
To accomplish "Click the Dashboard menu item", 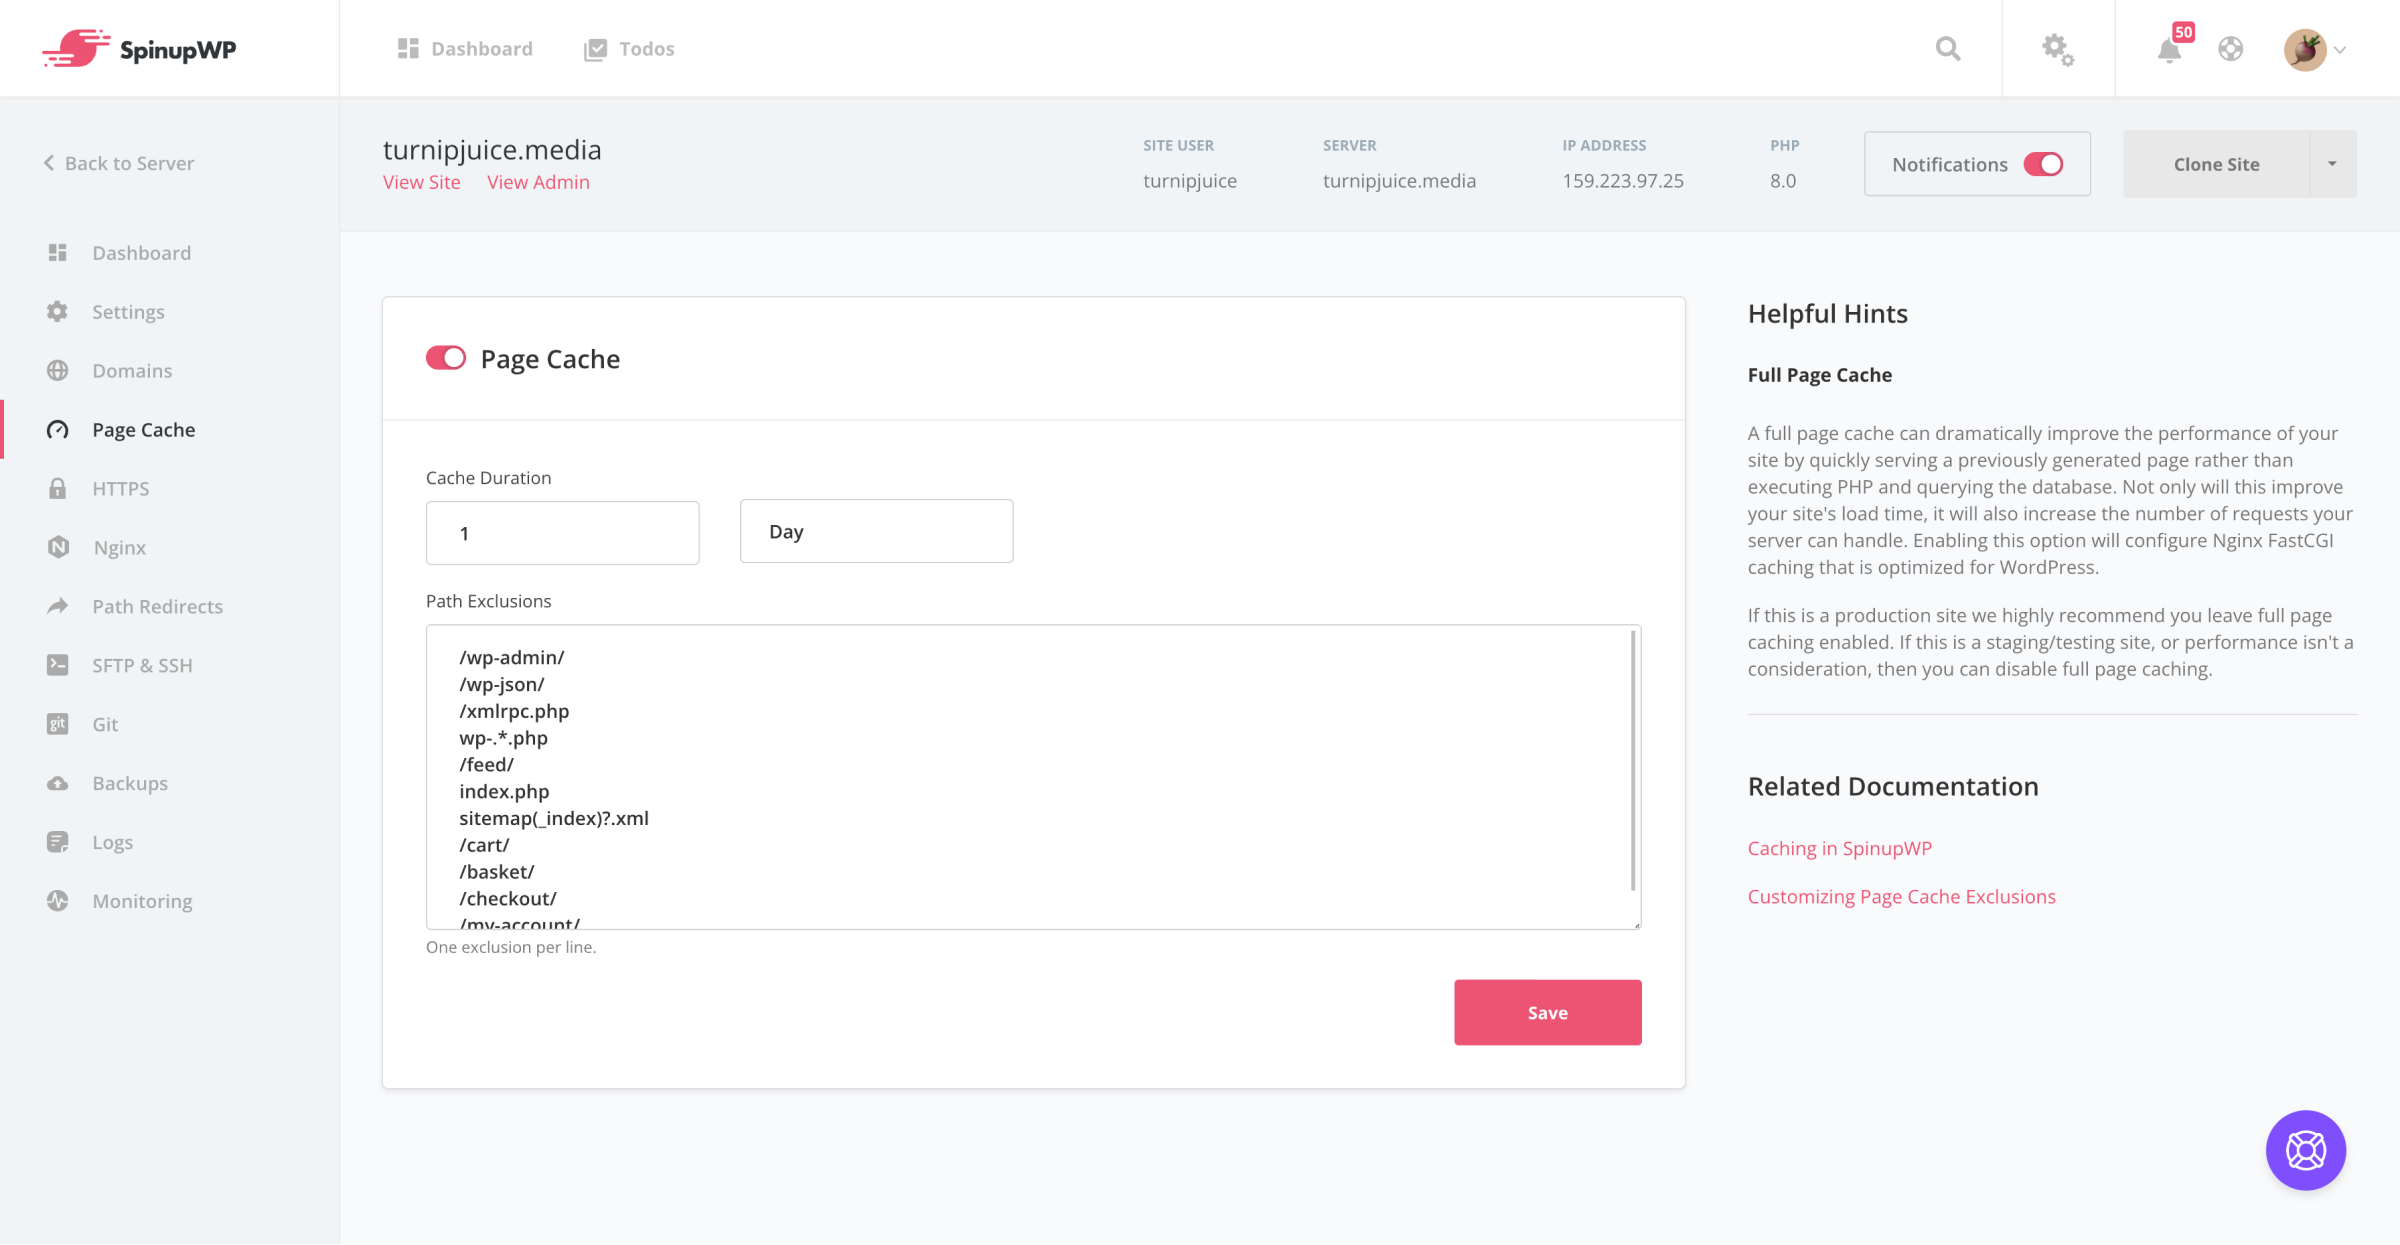I will pos(141,252).
